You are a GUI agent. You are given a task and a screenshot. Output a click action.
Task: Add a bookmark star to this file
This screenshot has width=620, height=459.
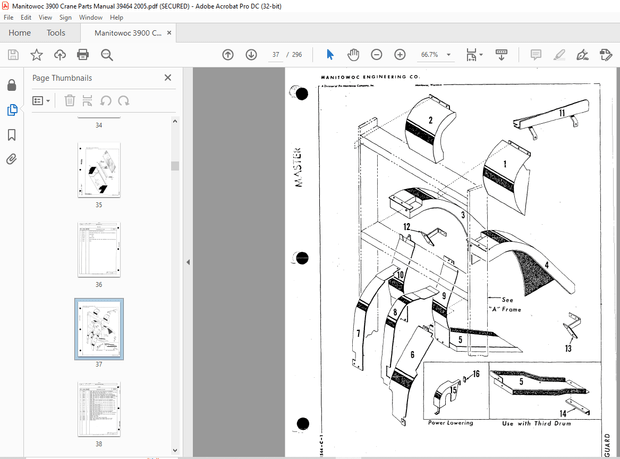pos(37,55)
